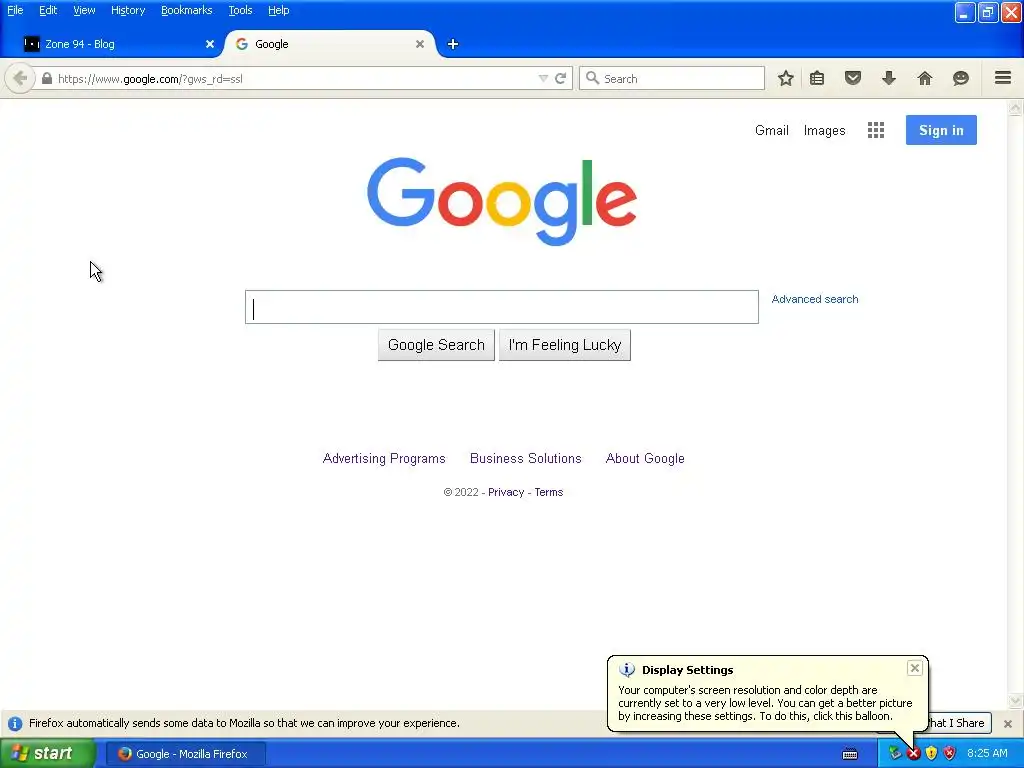Open the History menu
The image size is (1024, 768).
pos(128,10)
